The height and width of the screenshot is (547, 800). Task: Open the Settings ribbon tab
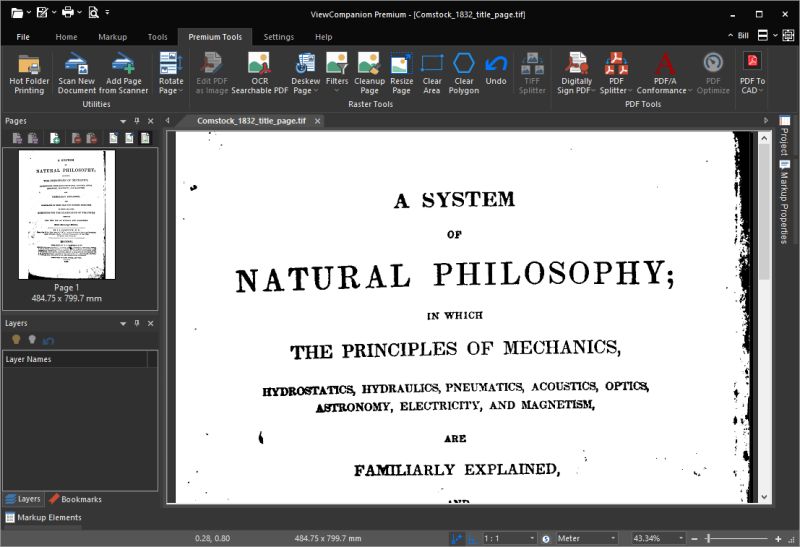coord(278,37)
